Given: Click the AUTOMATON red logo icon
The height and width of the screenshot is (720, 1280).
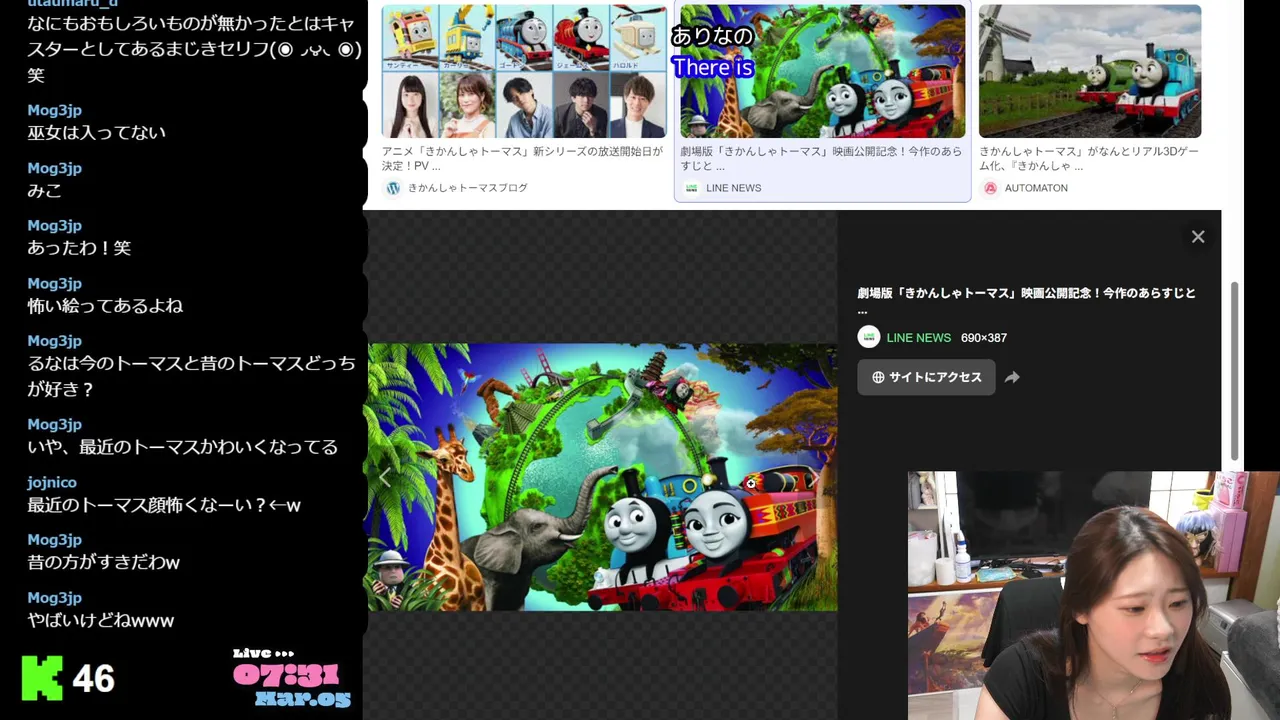Looking at the screenshot, I should point(990,188).
